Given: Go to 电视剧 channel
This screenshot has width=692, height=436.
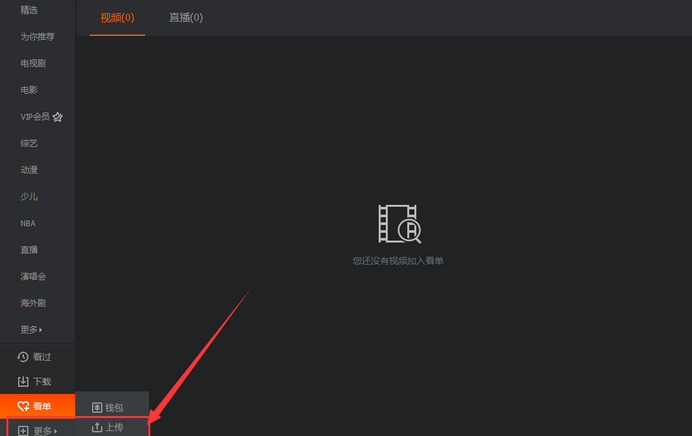Looking at the screenshot, I should tap(33, 64).
